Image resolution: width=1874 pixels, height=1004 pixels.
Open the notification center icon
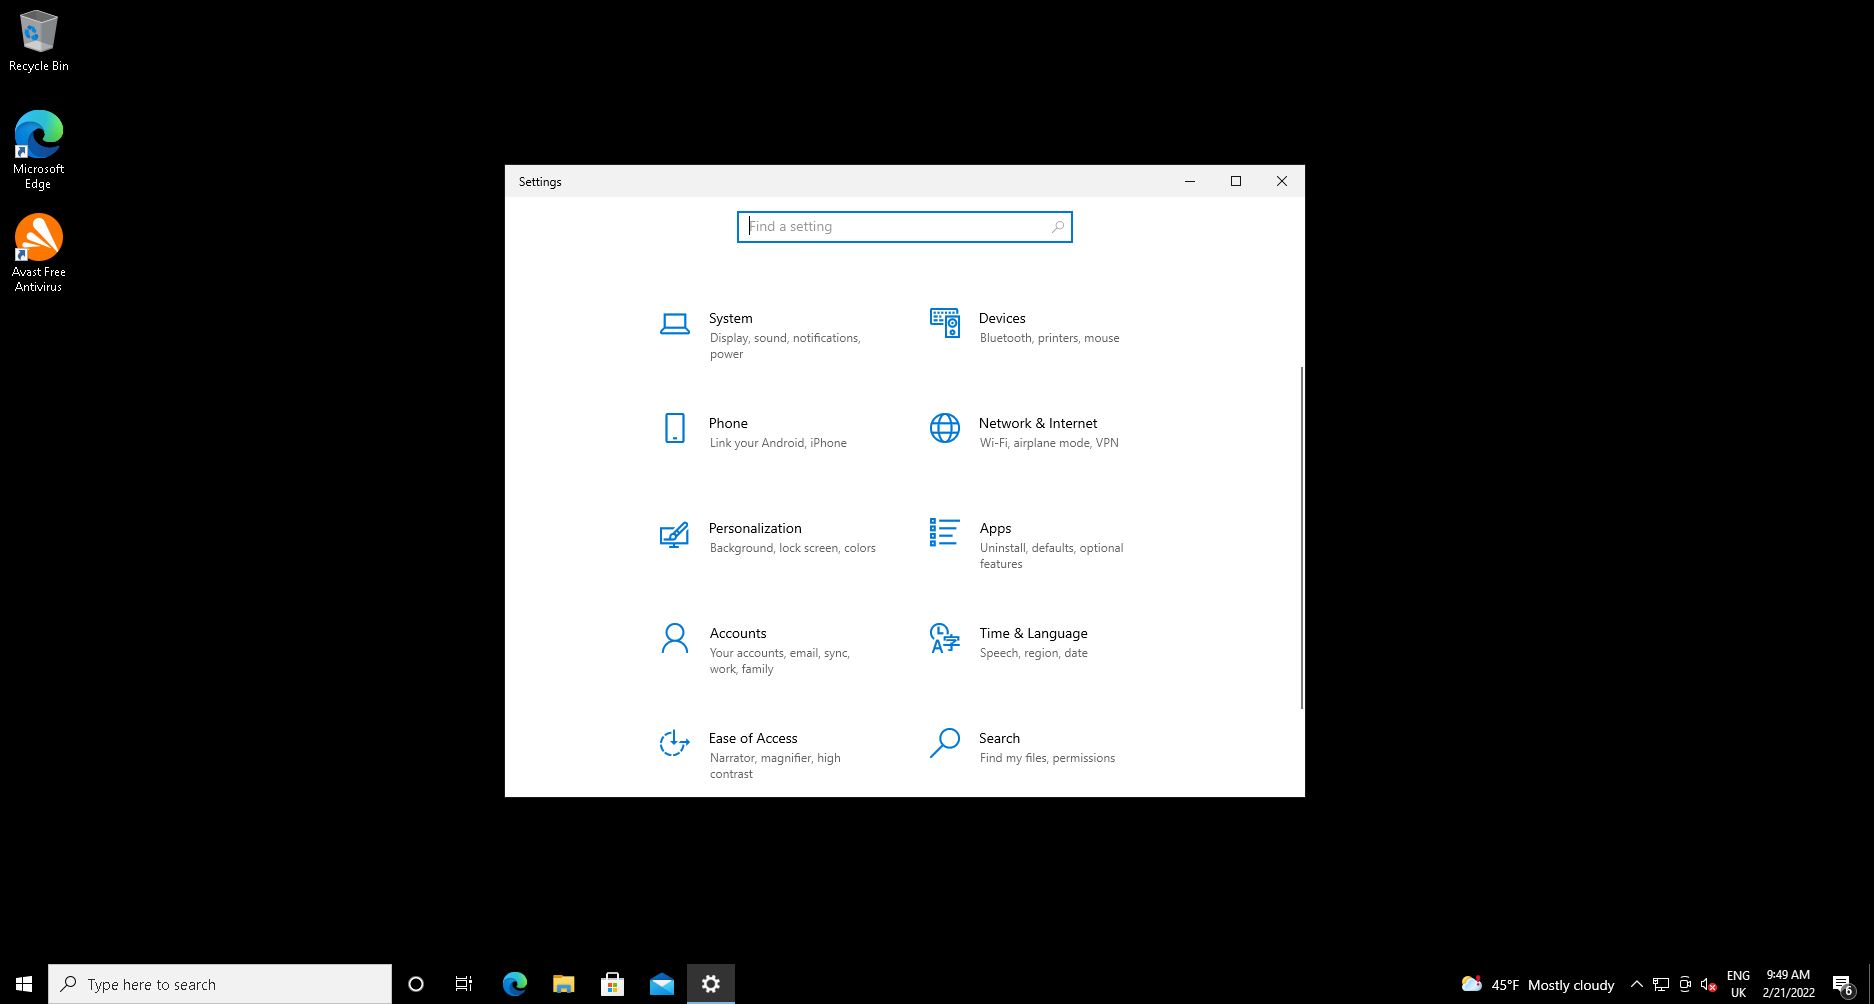(x=1844, y=985)
